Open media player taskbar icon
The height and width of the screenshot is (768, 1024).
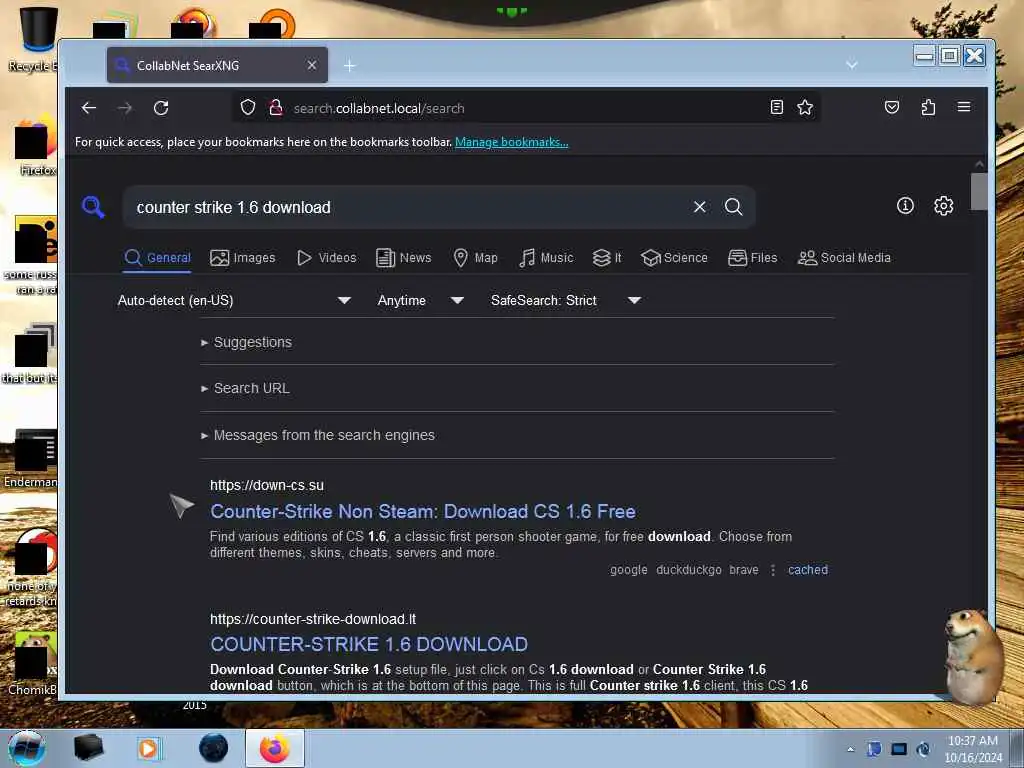pyautogui.click(x=148, y=748)
